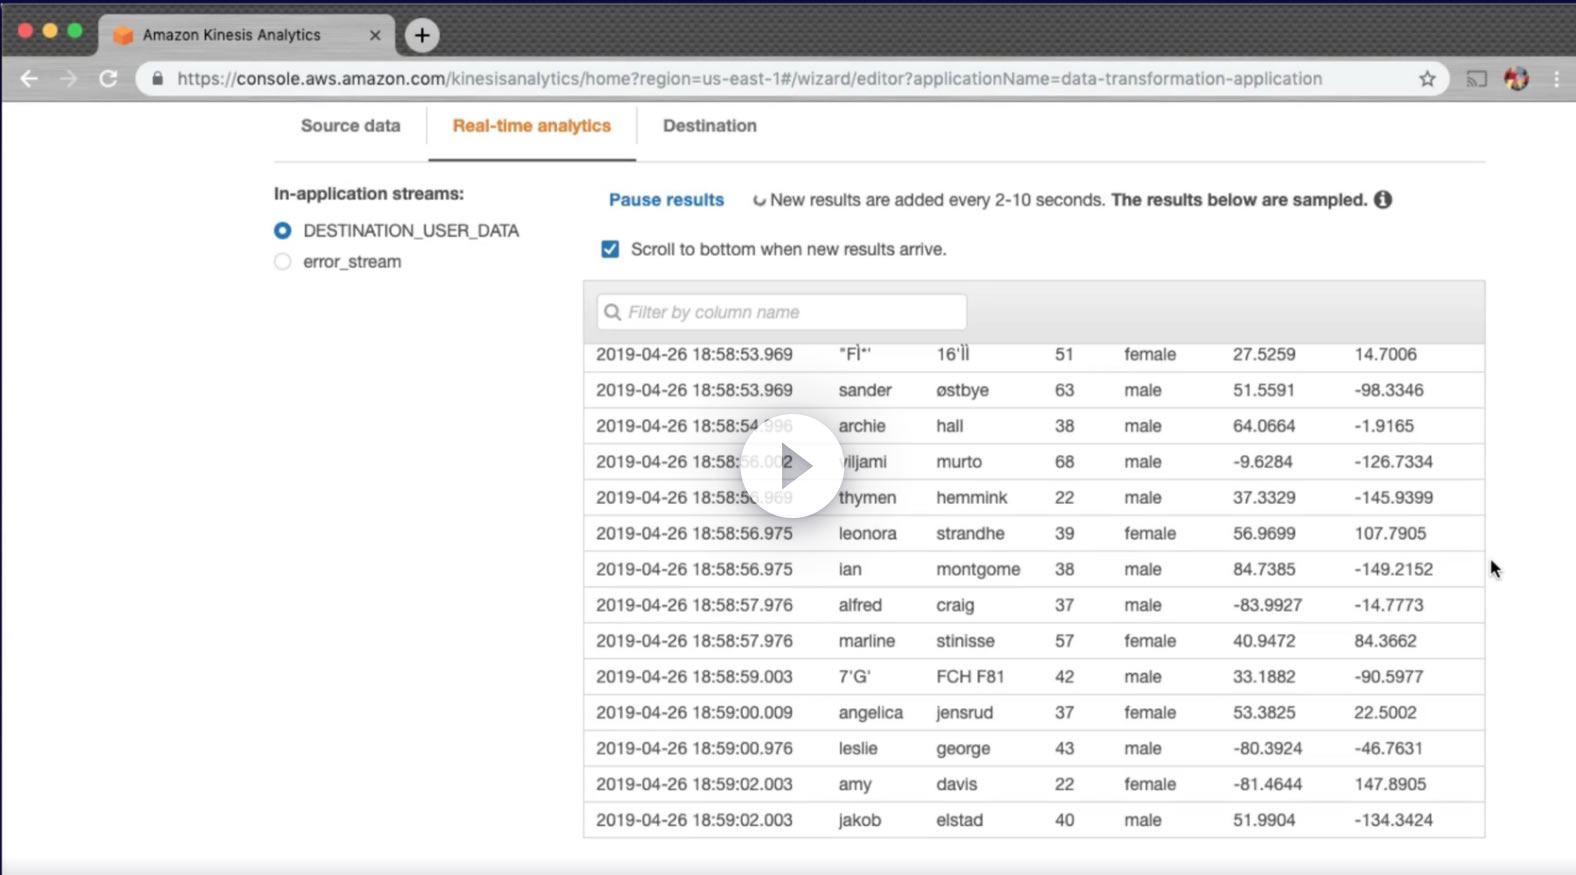
Task: Open a new browser tab
Action: click(422, 35)
